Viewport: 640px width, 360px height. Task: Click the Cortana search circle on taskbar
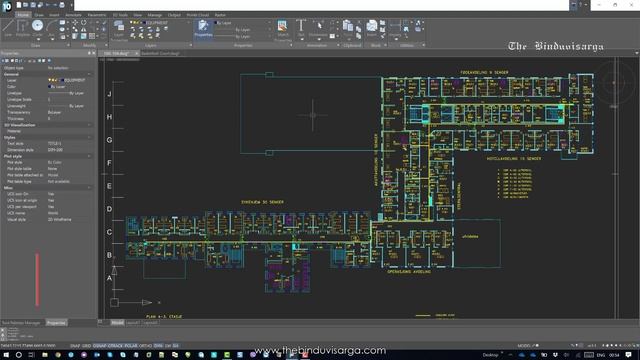[x=18, y=355]
